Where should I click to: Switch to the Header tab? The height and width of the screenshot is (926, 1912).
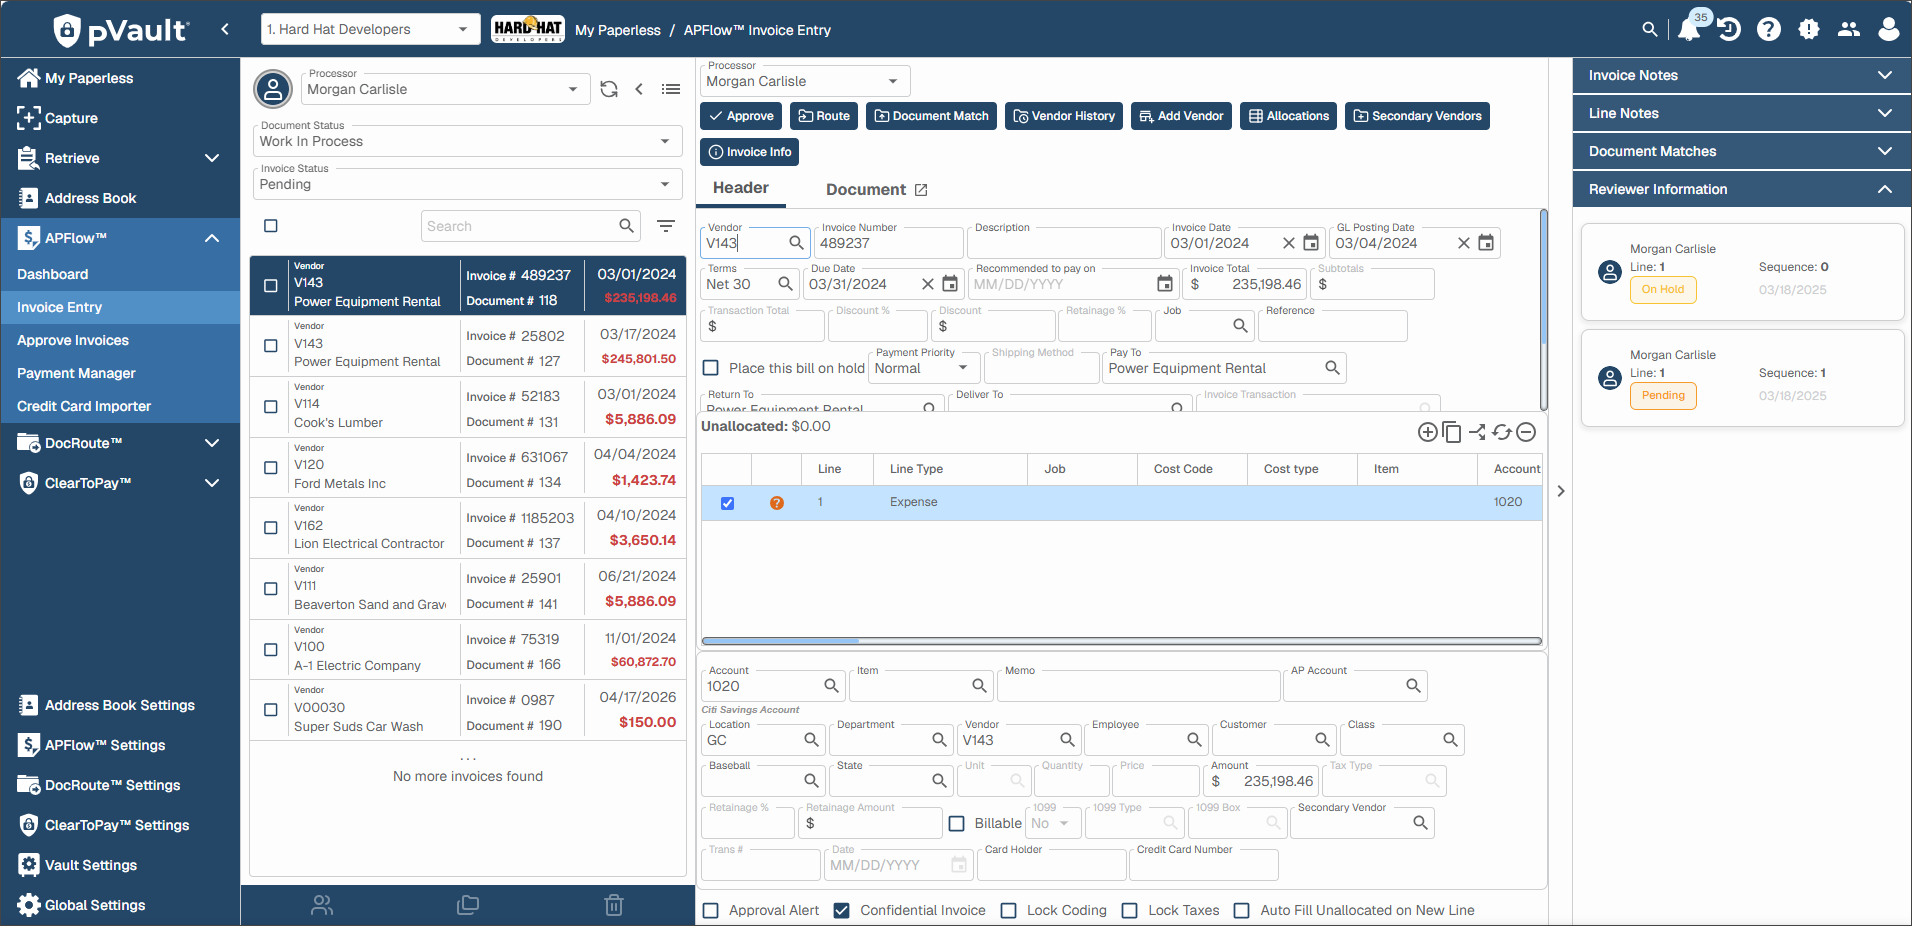tap(741, 188)
